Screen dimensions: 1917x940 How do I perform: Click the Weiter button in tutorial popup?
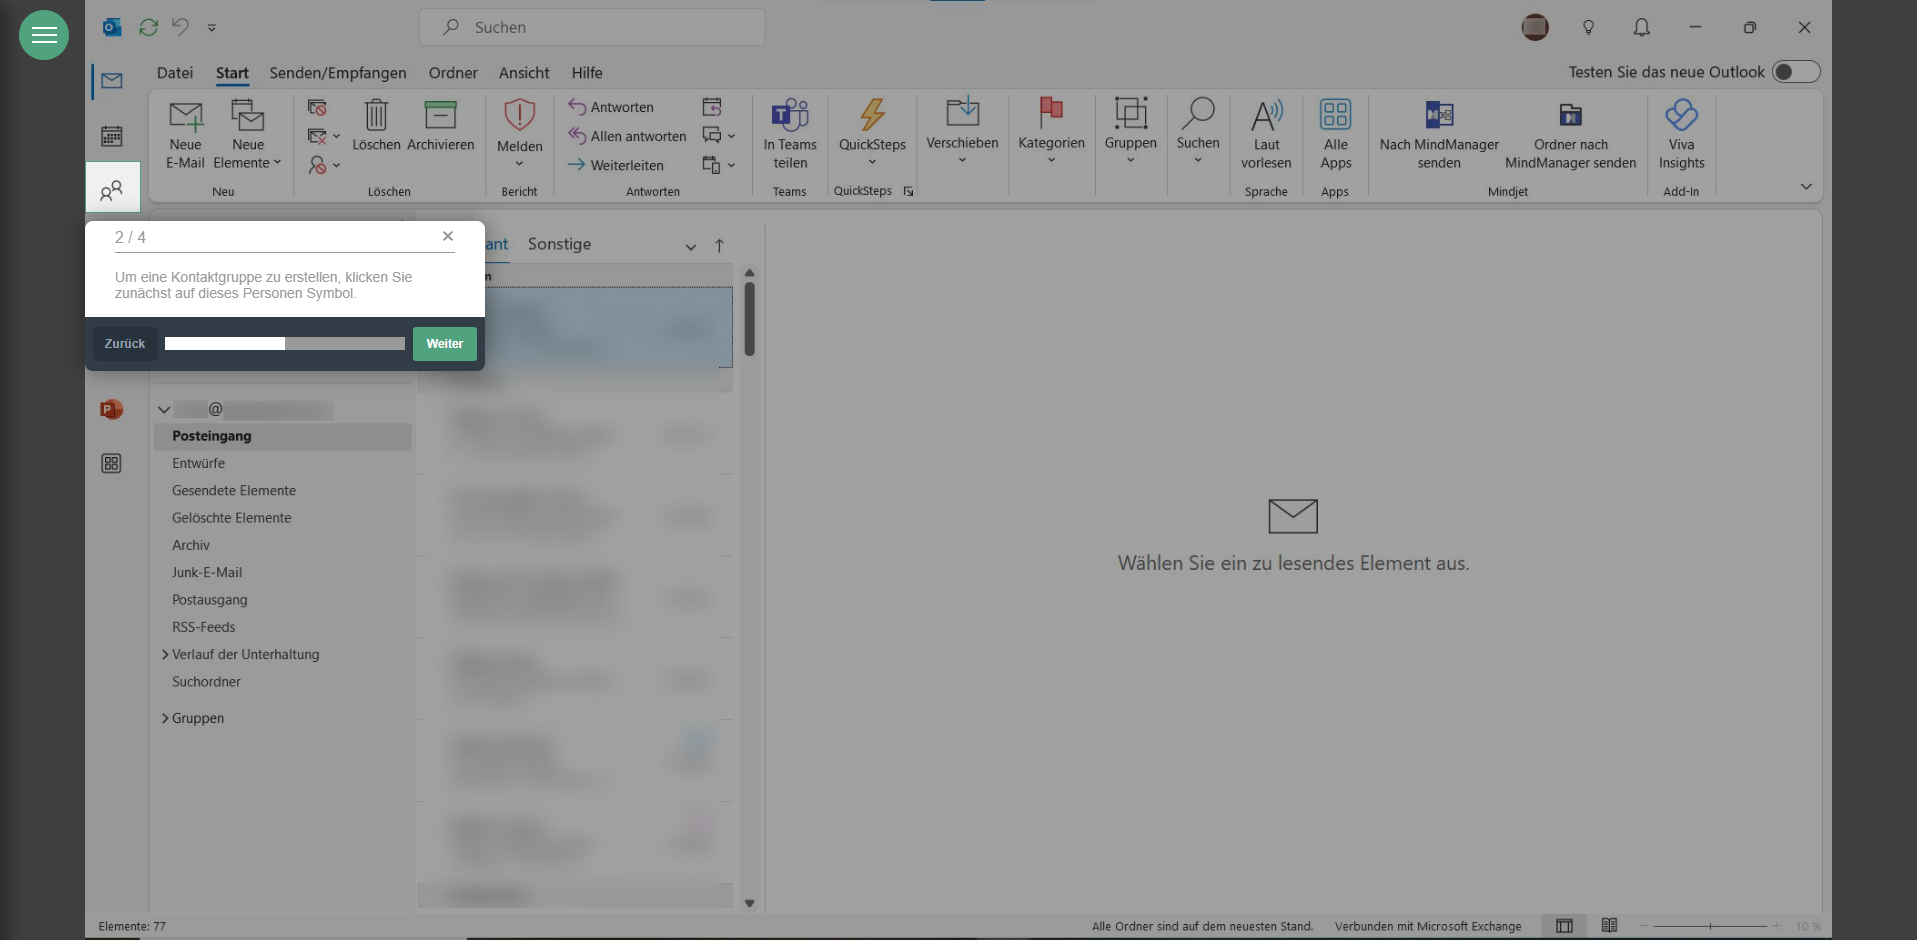click(x=444, y=344)
